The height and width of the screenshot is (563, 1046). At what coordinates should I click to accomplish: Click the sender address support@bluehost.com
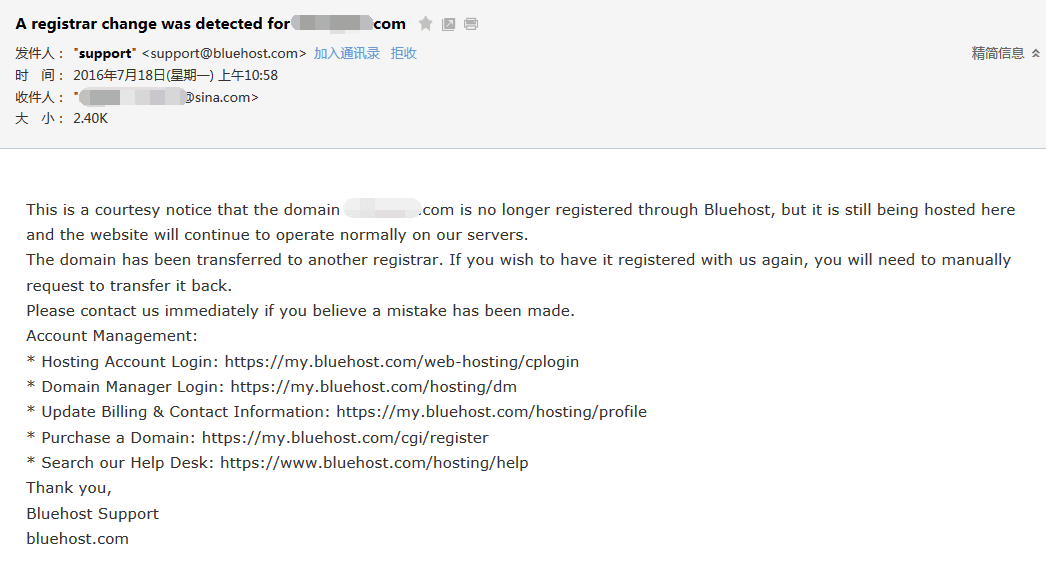coord(224,54)
